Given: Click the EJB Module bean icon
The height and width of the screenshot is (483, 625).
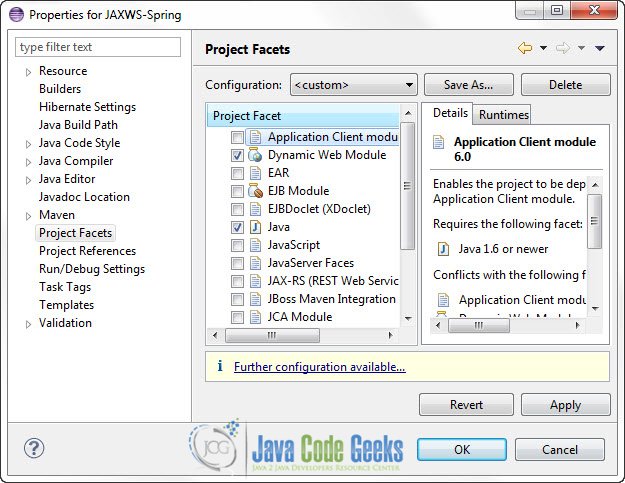Looking at the screenshot, I should pyautogui.click(x=255, y=190).
